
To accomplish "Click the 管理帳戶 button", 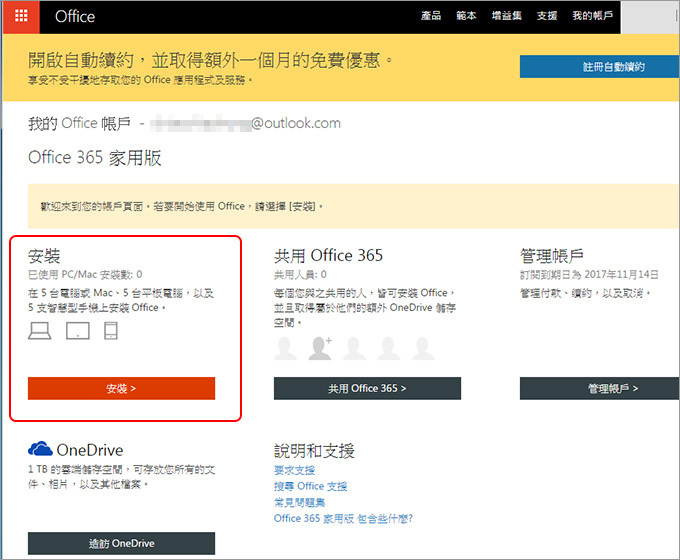I will tap(600, 388).
